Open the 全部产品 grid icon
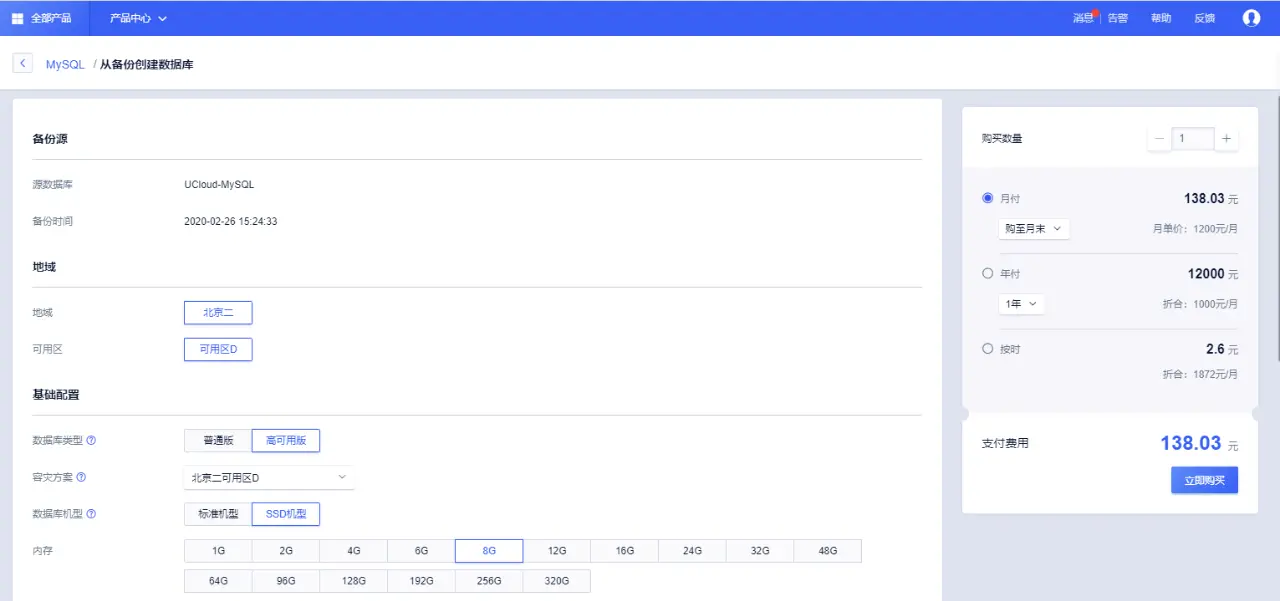1280x601 pixels. click(x=17, y=18)
